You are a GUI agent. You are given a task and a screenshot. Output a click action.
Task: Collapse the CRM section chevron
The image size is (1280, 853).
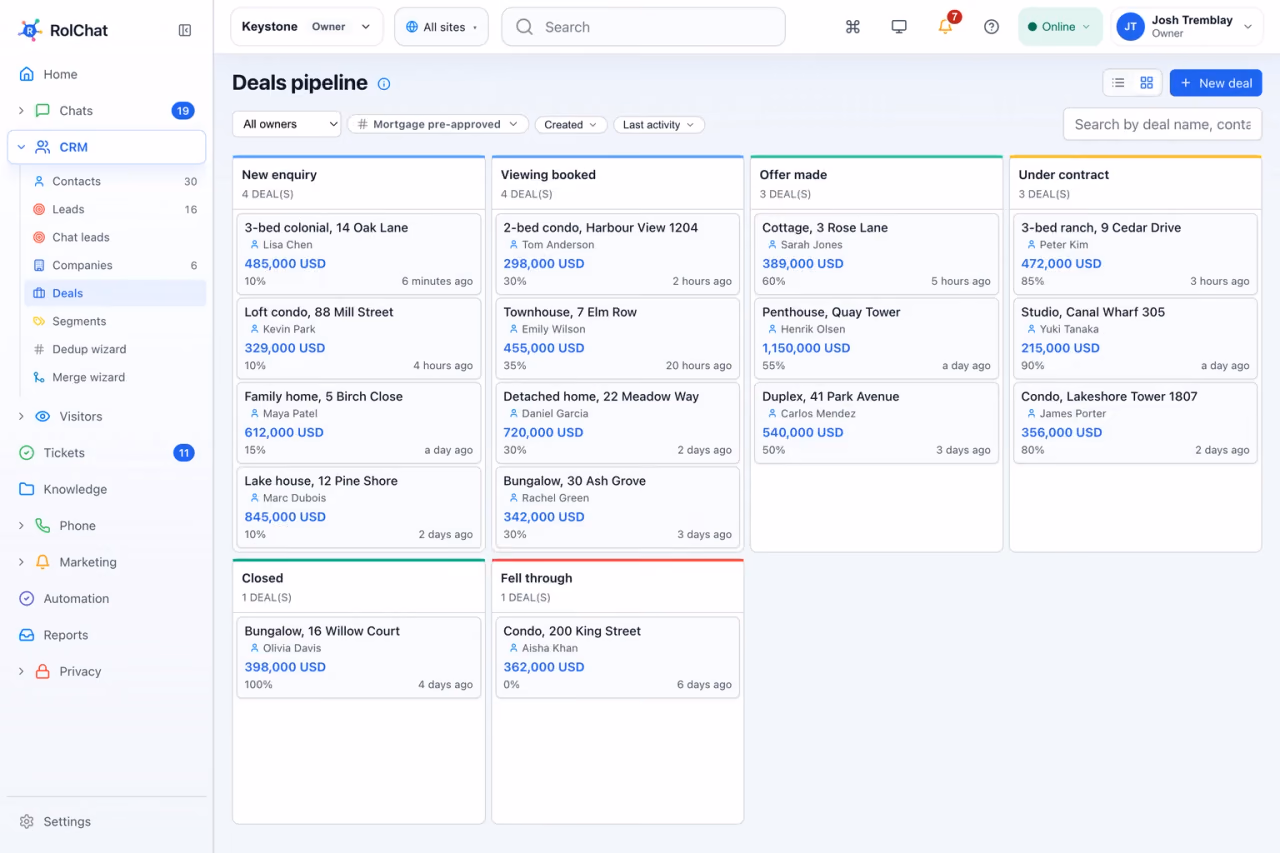(x=21, y=147)
